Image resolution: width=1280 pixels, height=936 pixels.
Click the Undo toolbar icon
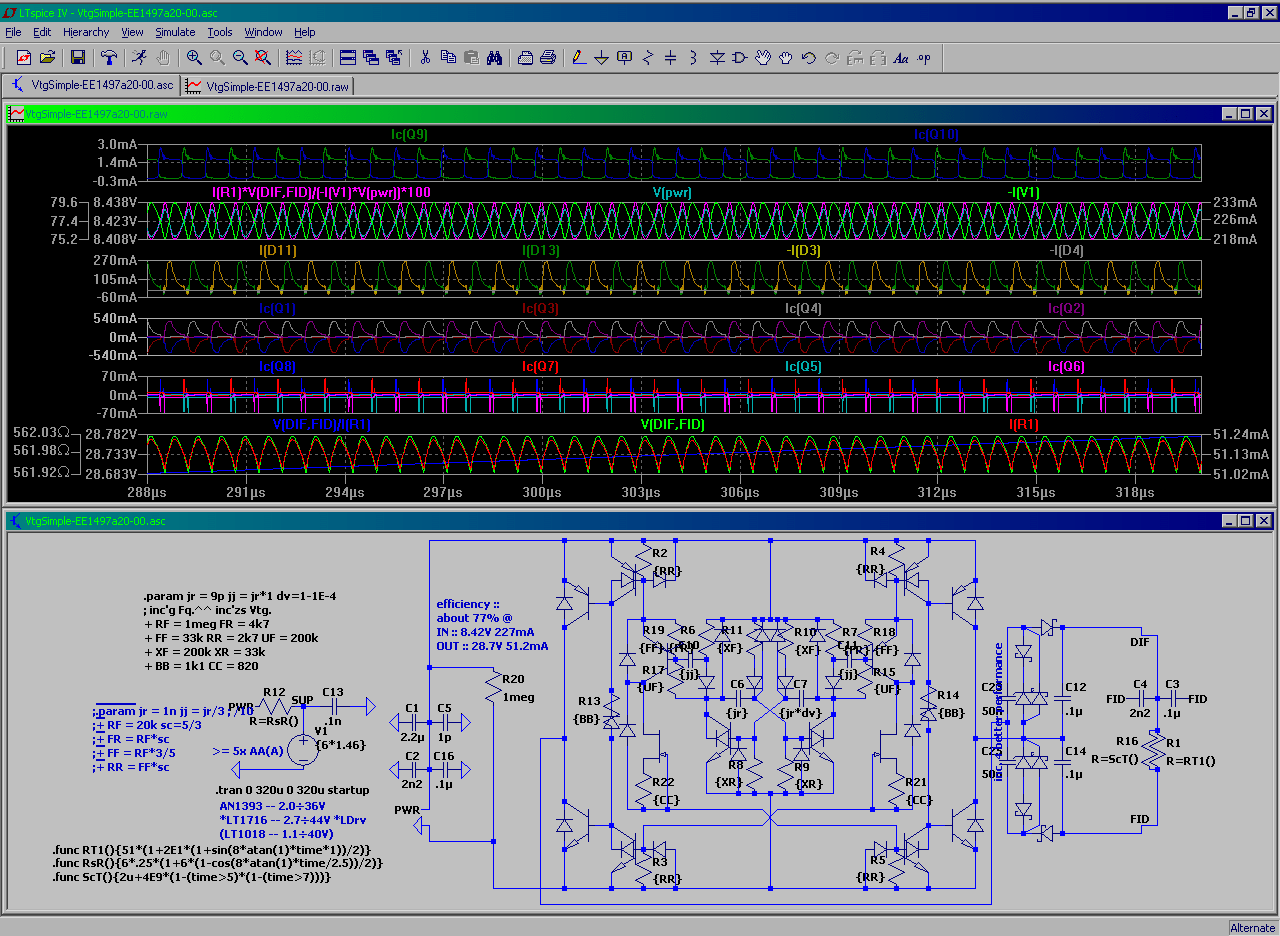pyautogui.click(x=809, y=58)
